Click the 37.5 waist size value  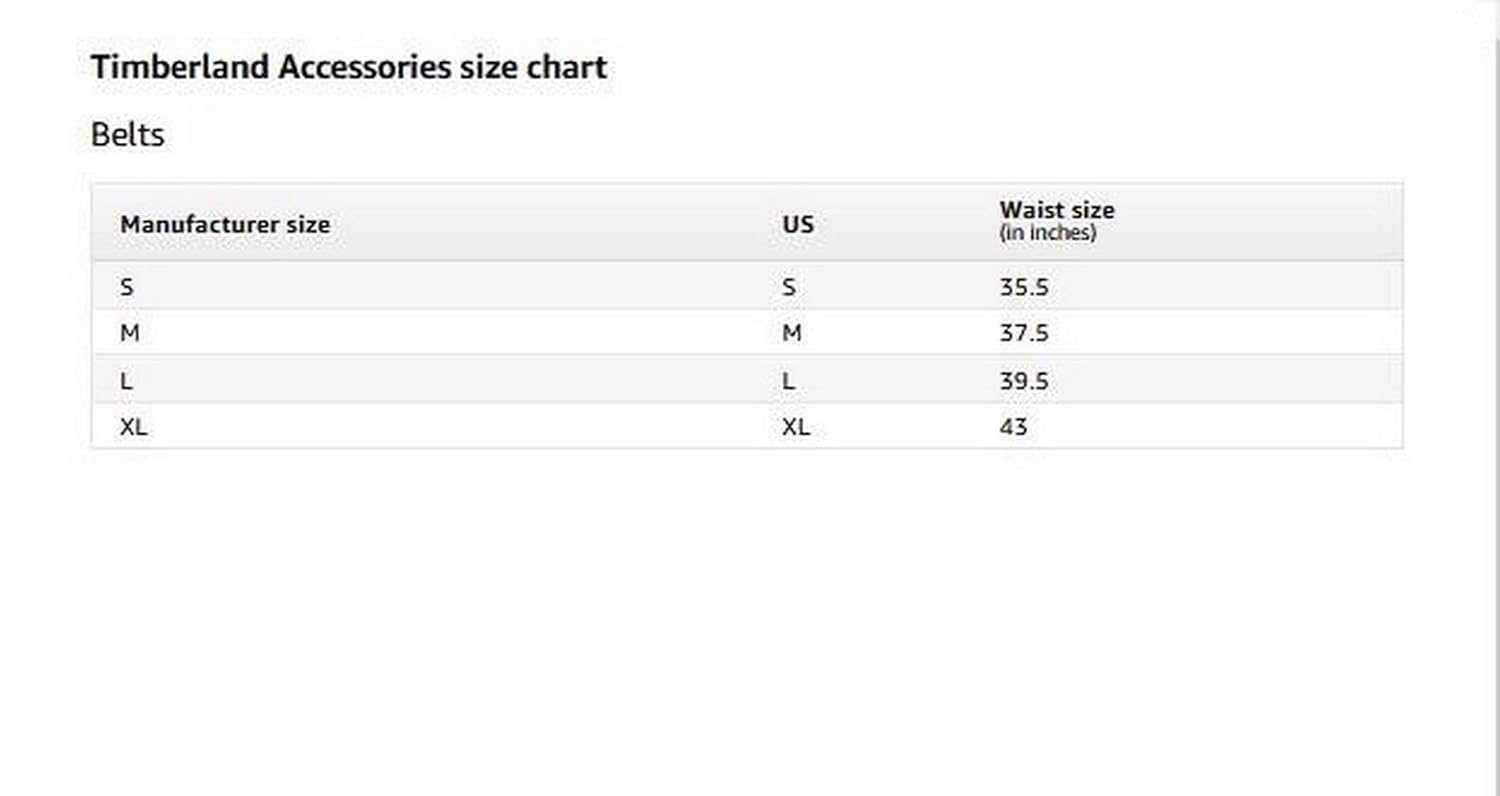[x=1023, y=334]
